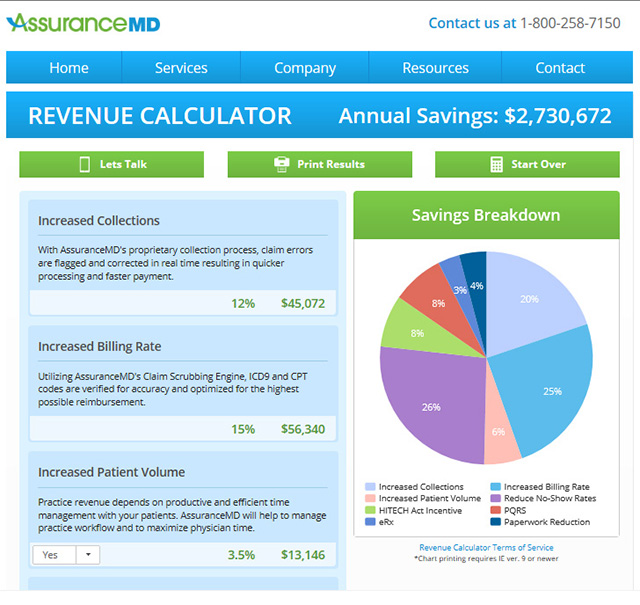Click the printer icon on Print Results
The width and height of the screenshot is (640, 605).
(282, 164)
